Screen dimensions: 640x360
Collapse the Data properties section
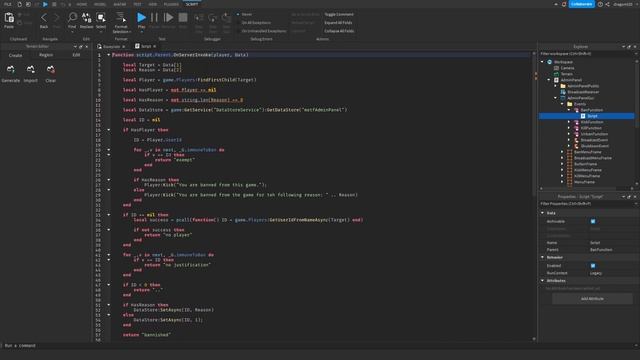click(x=542, y=213)
